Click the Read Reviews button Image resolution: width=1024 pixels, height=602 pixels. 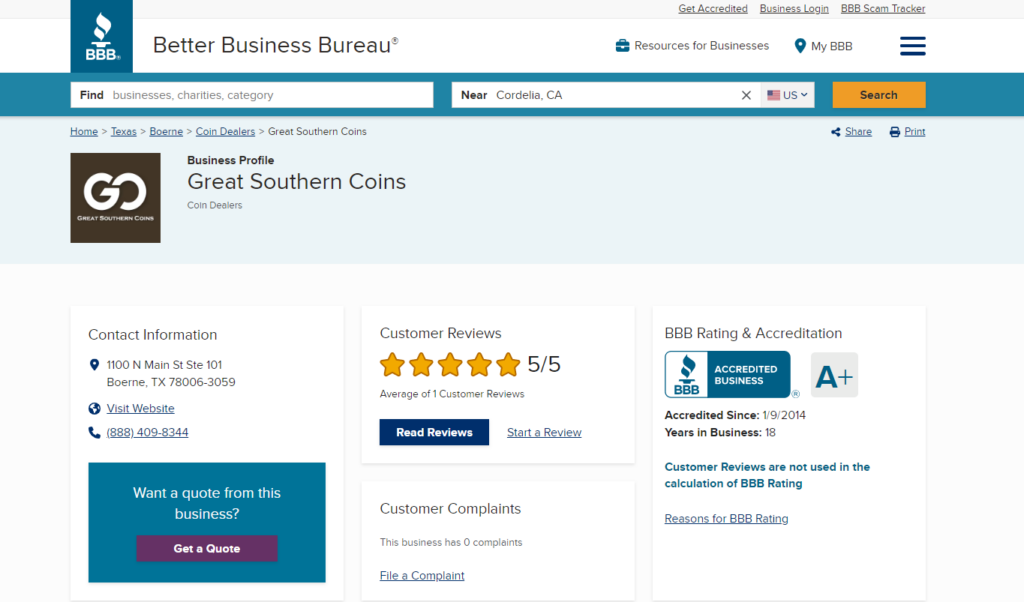[x=434, y=432]
